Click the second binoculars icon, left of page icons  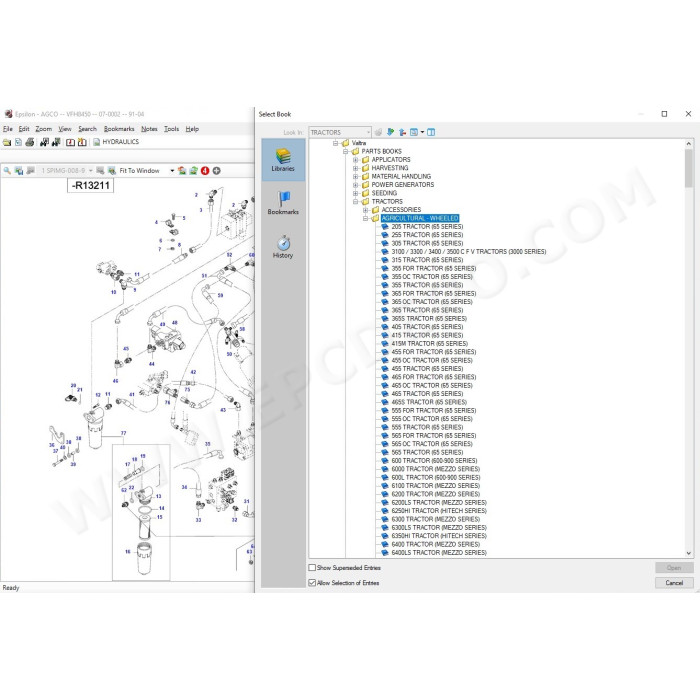[56, 142]
